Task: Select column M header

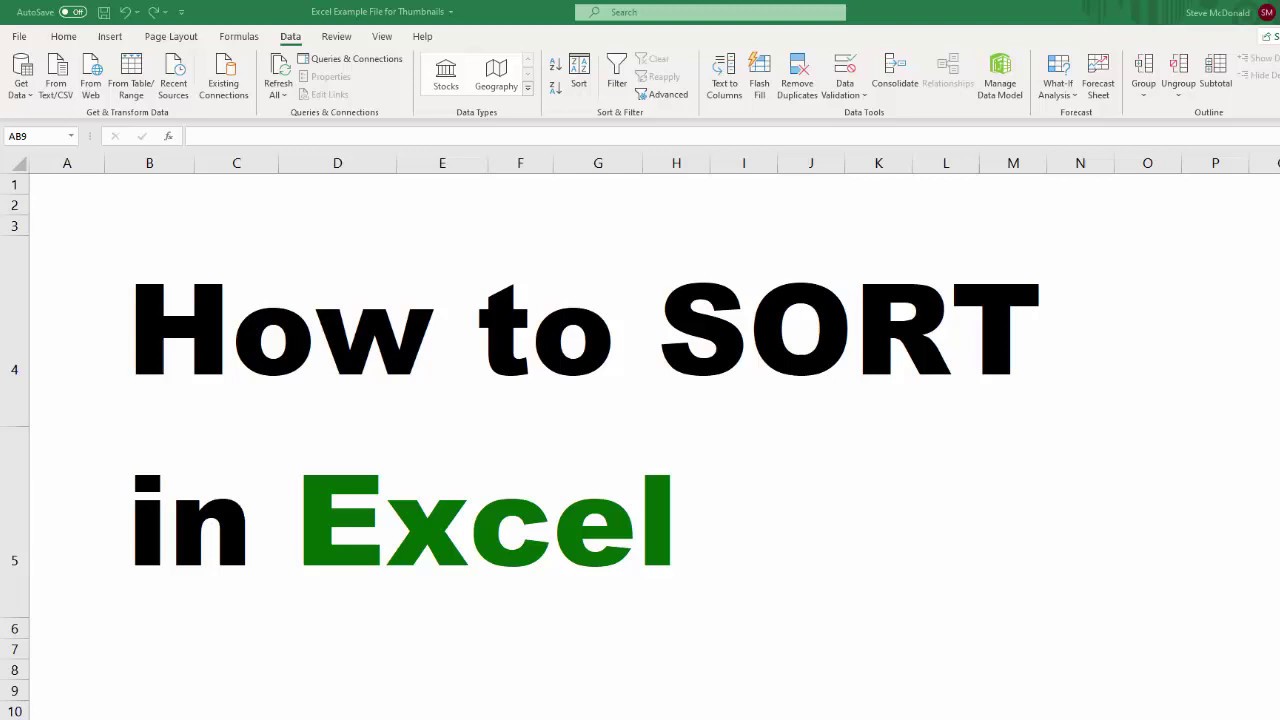Action: 1013,163
